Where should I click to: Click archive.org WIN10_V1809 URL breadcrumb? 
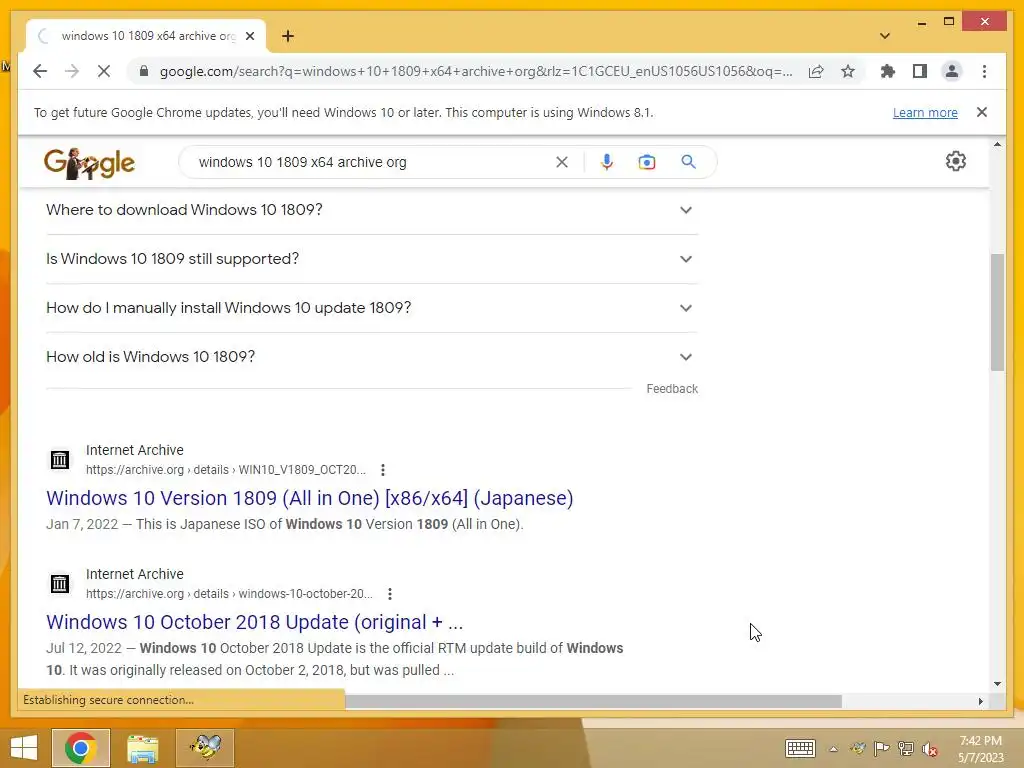(226, 470)
